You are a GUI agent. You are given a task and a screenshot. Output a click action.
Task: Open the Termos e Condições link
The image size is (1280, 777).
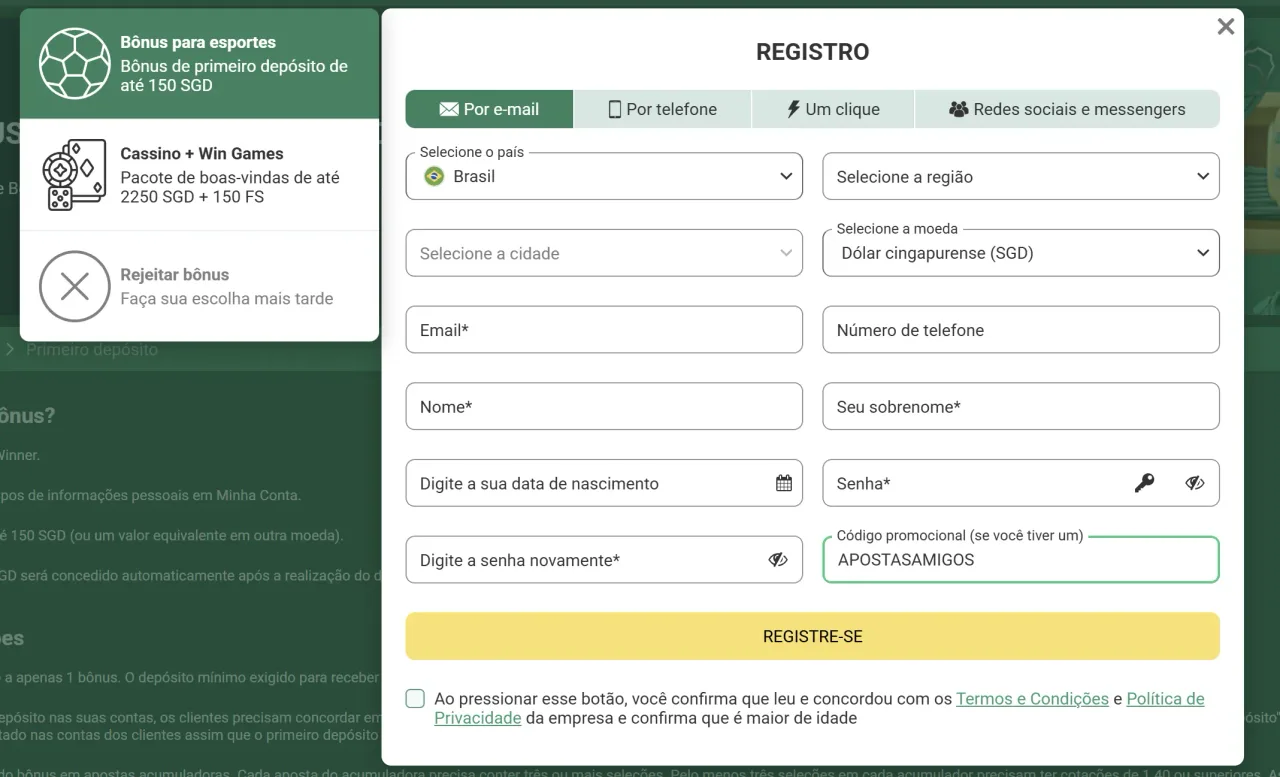click(1032, 699)
